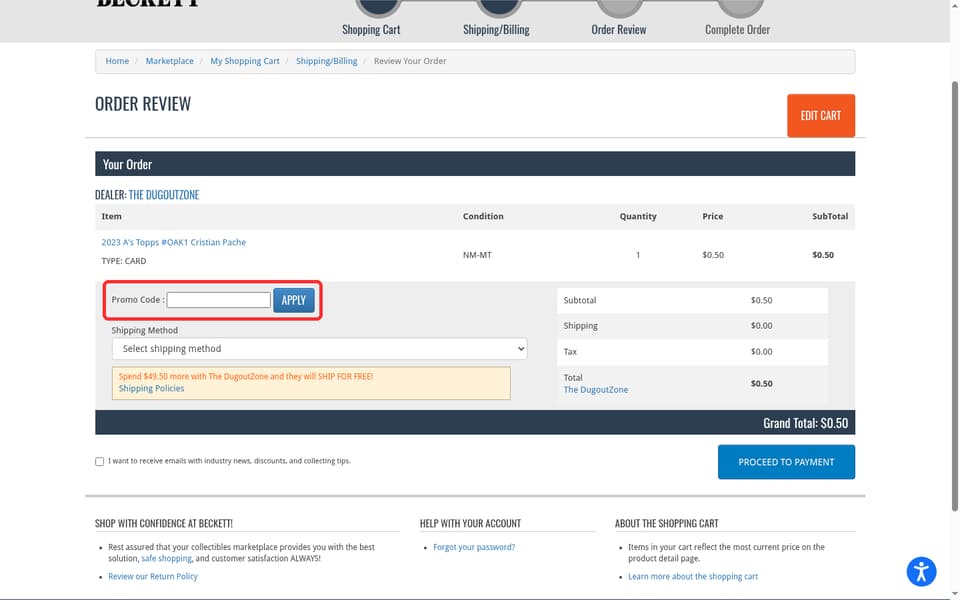
Task: Open My Shopping Cart breadcrumb
Action: (x=245, y=61)
